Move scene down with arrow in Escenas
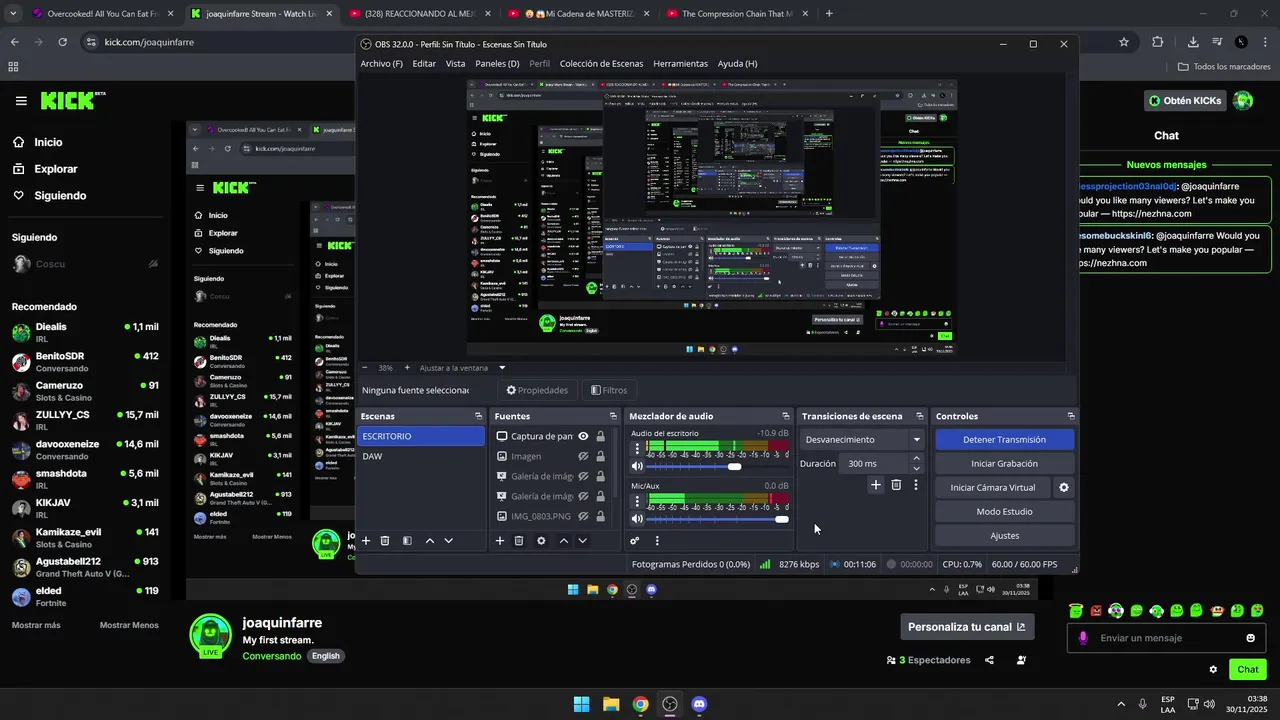 [448, 541]
